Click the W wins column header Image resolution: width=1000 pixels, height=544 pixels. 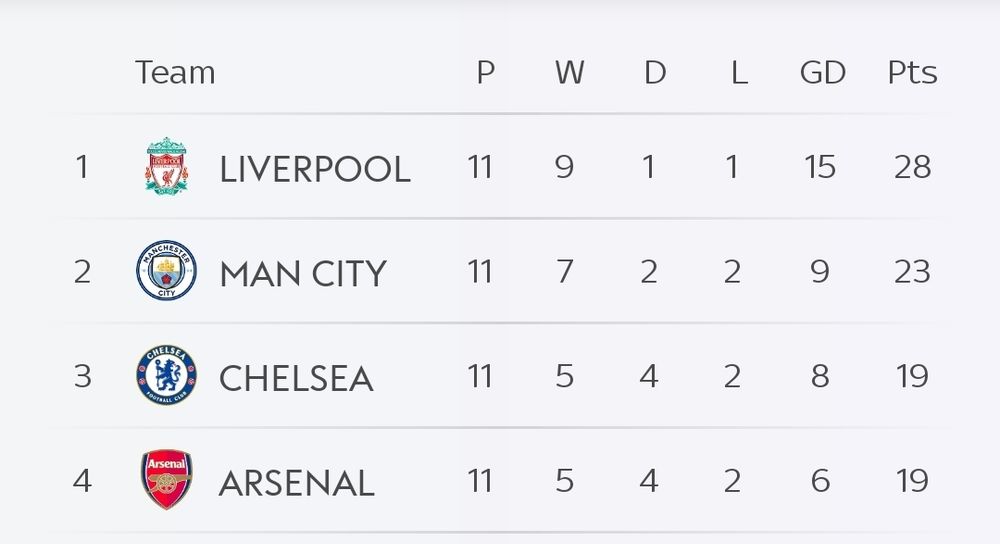coord(569,73)
